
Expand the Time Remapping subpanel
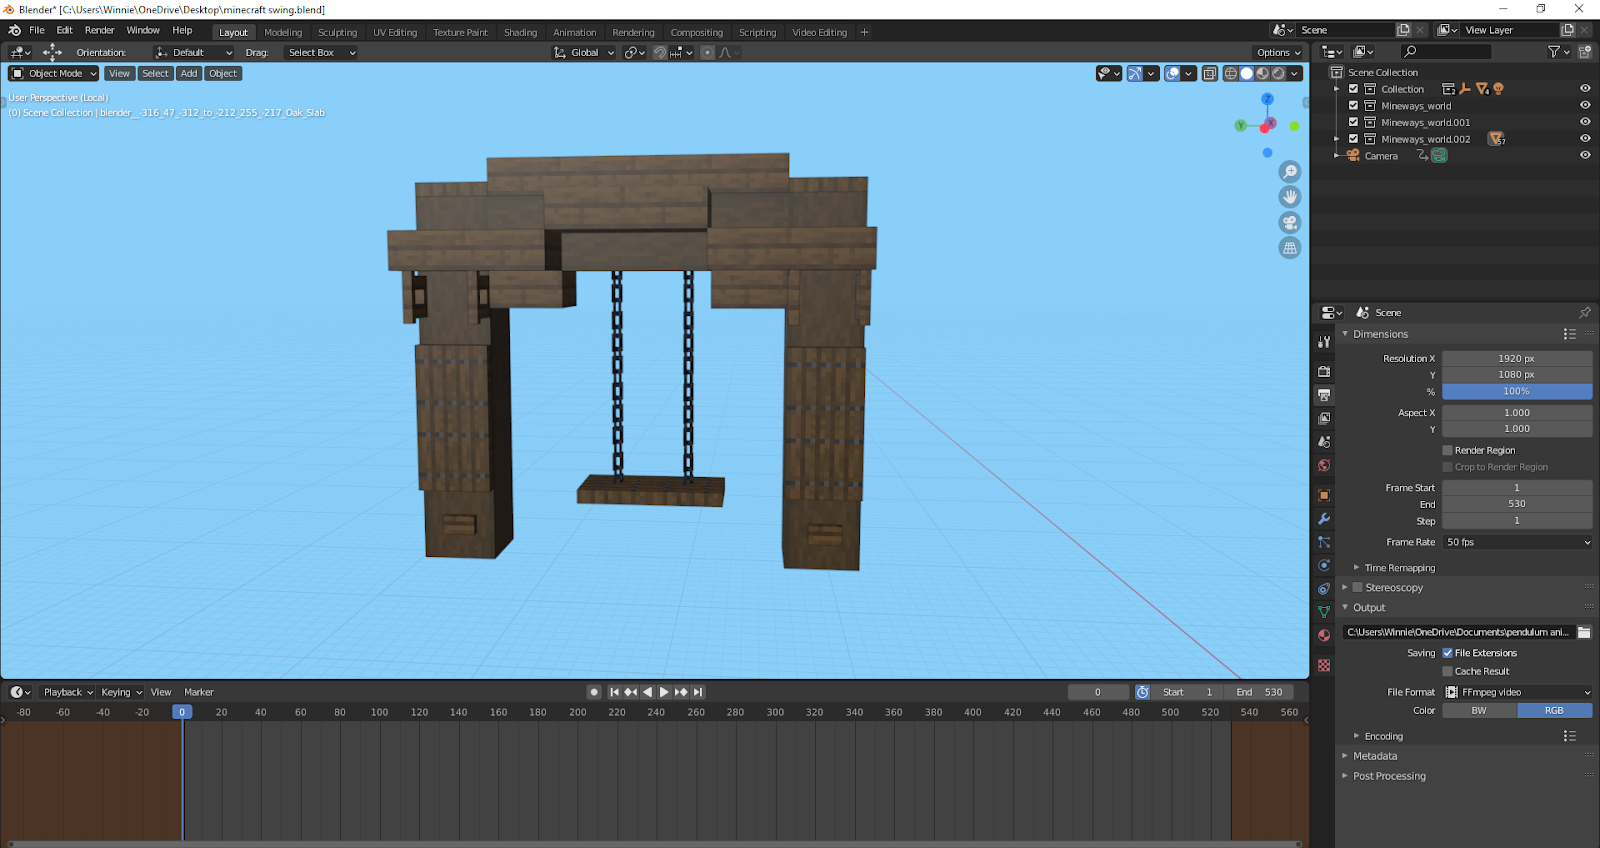click(1357, 568)
